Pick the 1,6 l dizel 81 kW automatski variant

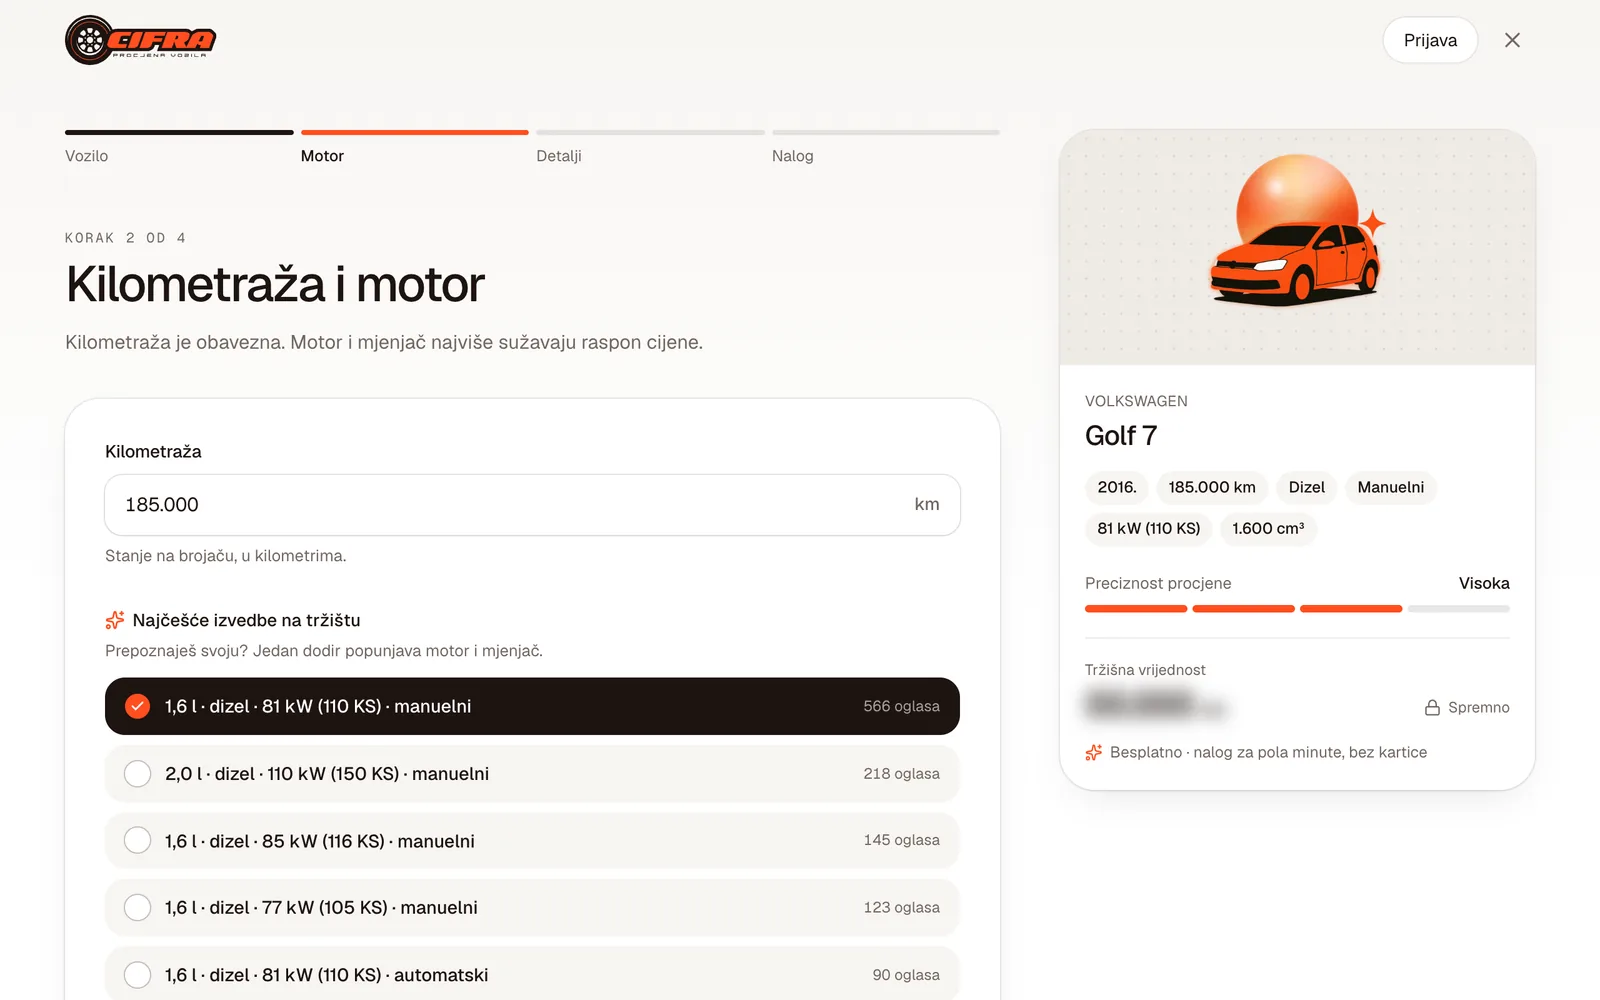(532, 974)
